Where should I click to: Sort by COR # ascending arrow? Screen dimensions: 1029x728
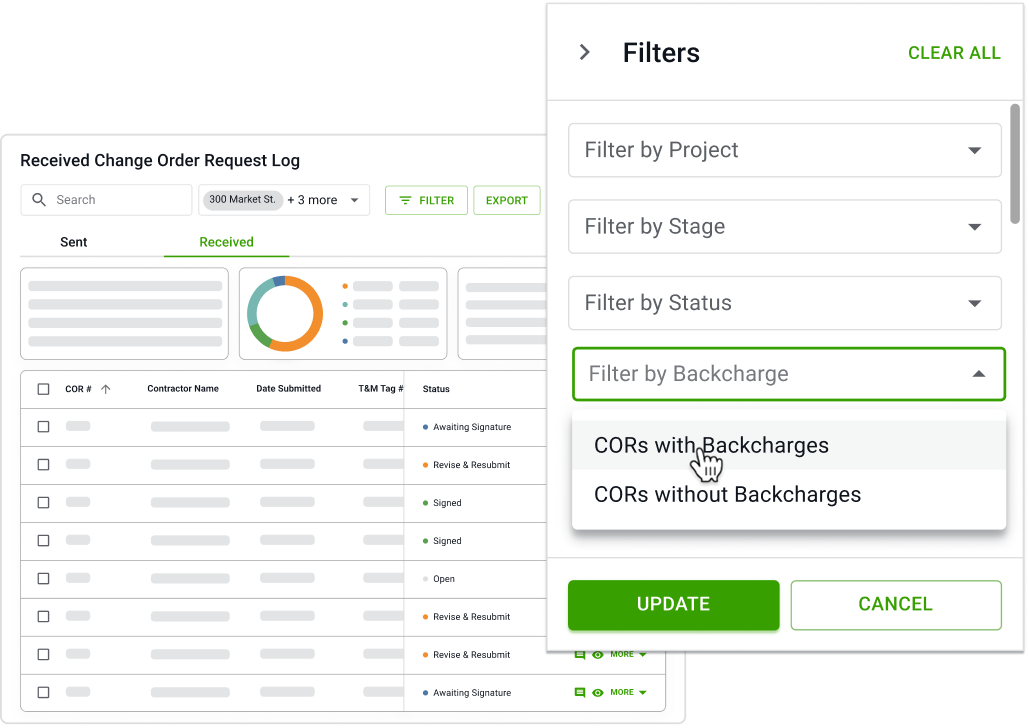105,389
